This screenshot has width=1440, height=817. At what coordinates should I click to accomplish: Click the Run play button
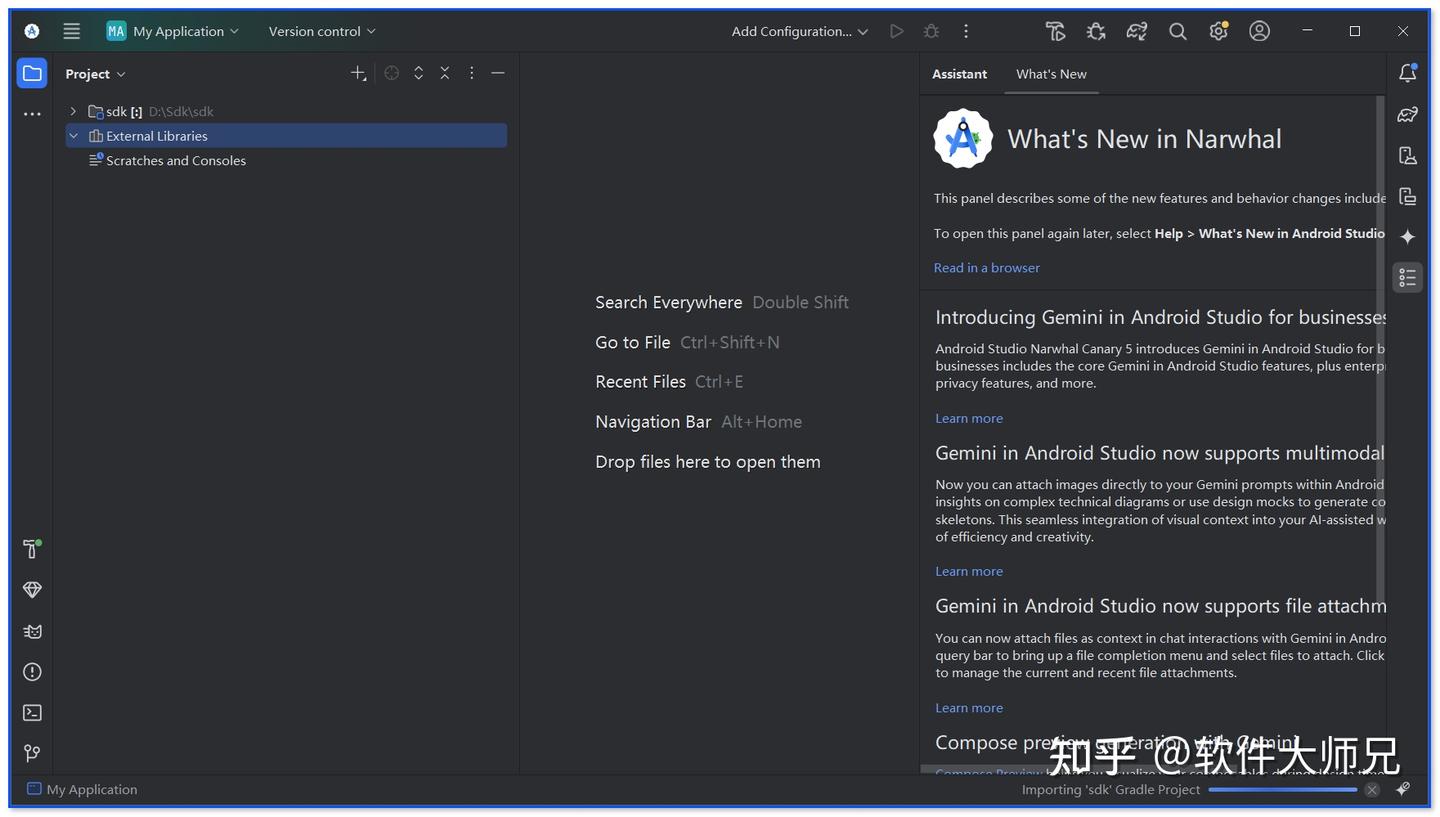tap(897, 31)
